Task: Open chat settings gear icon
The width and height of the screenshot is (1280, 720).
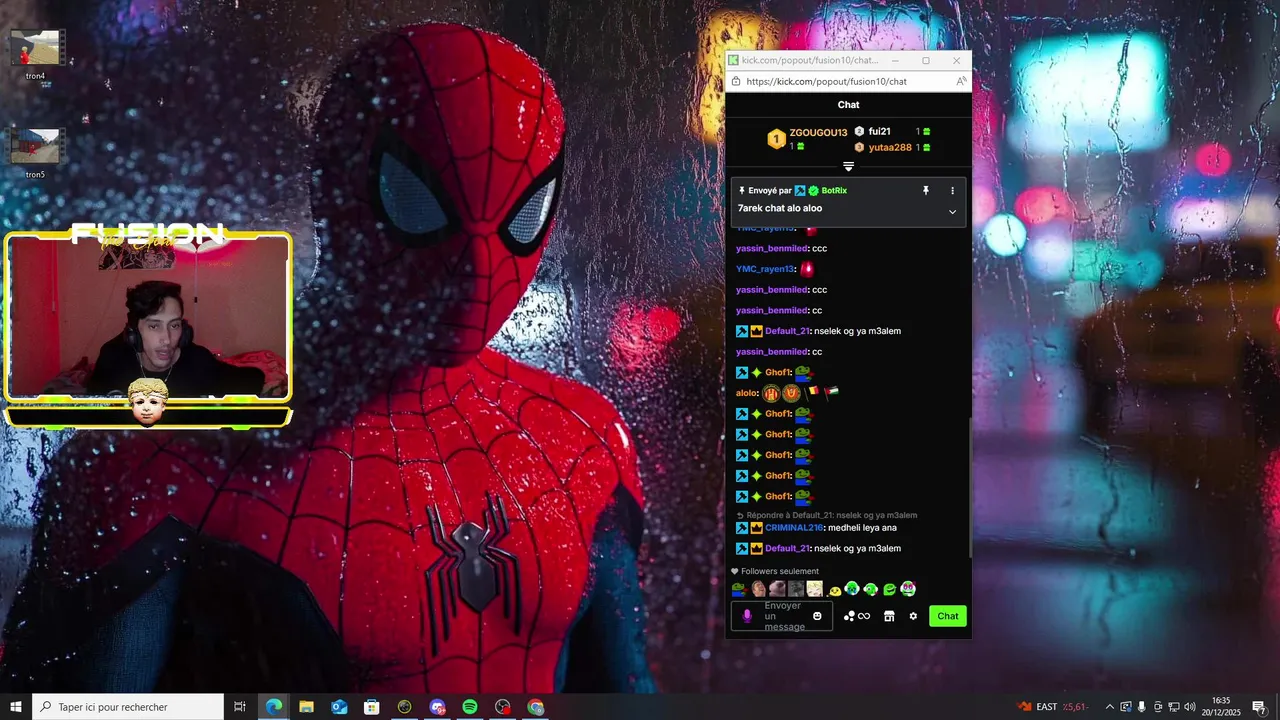Action: click(x=913, y=616)
